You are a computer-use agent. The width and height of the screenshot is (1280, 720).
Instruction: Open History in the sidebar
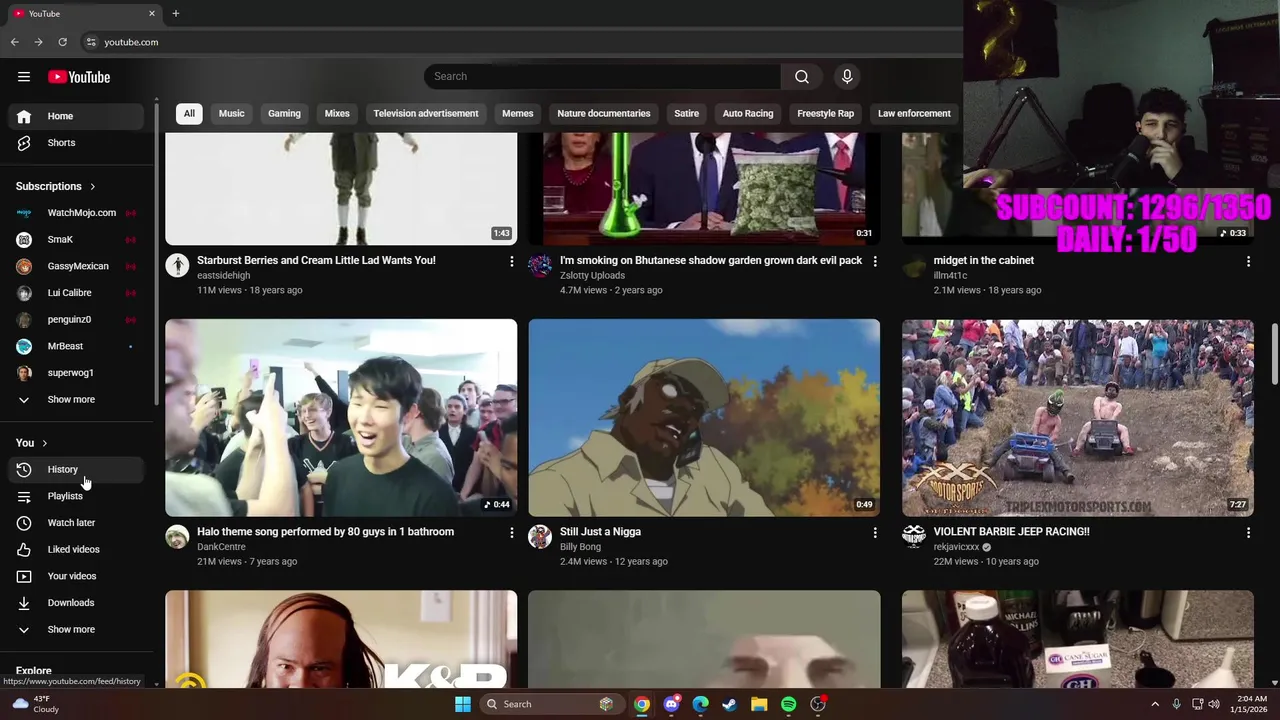(76, 470)
